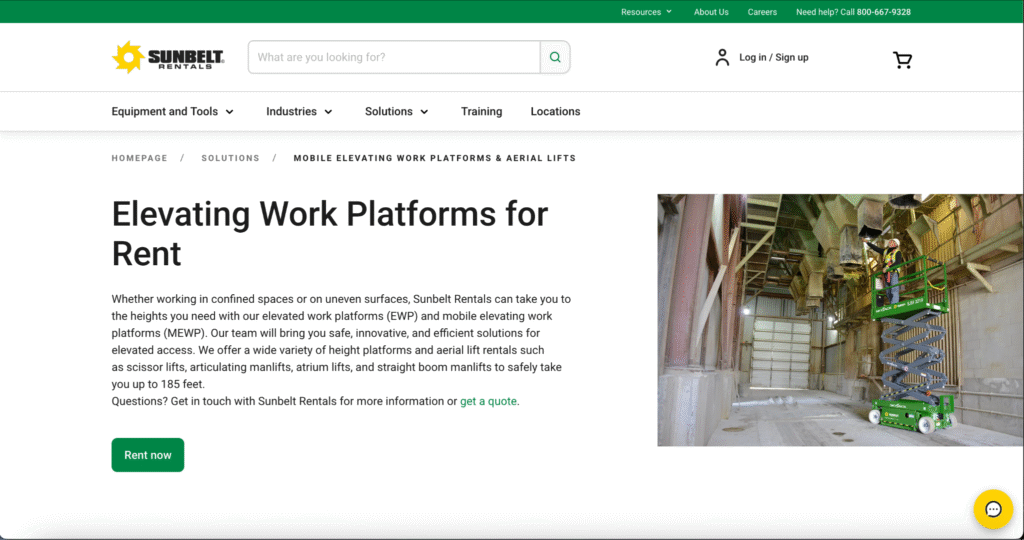Open the shopping cart icon

(x=902, y=59)
